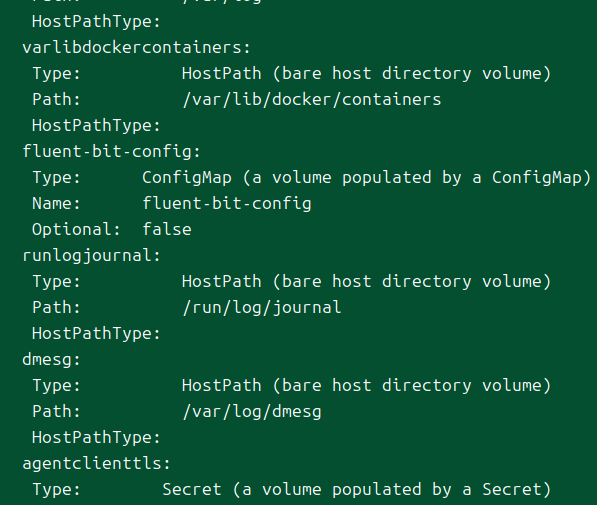Click the agentclienttls volume heading
Image resolution: width=597 pixels, height=505 pixels.
click(96, 463)
